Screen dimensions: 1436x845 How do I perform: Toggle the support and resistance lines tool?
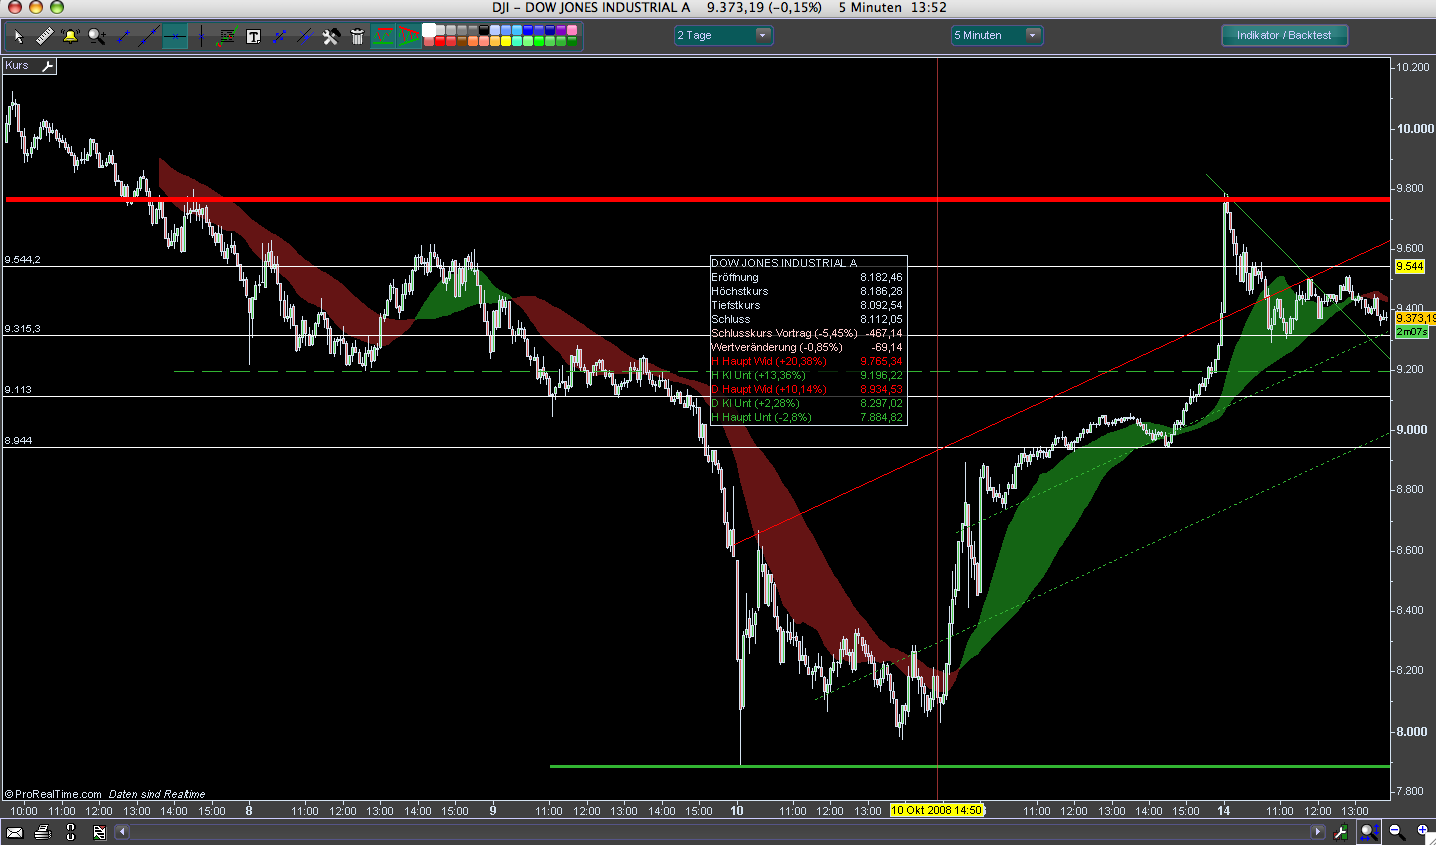pyautogui.click(x=383, y=37)
